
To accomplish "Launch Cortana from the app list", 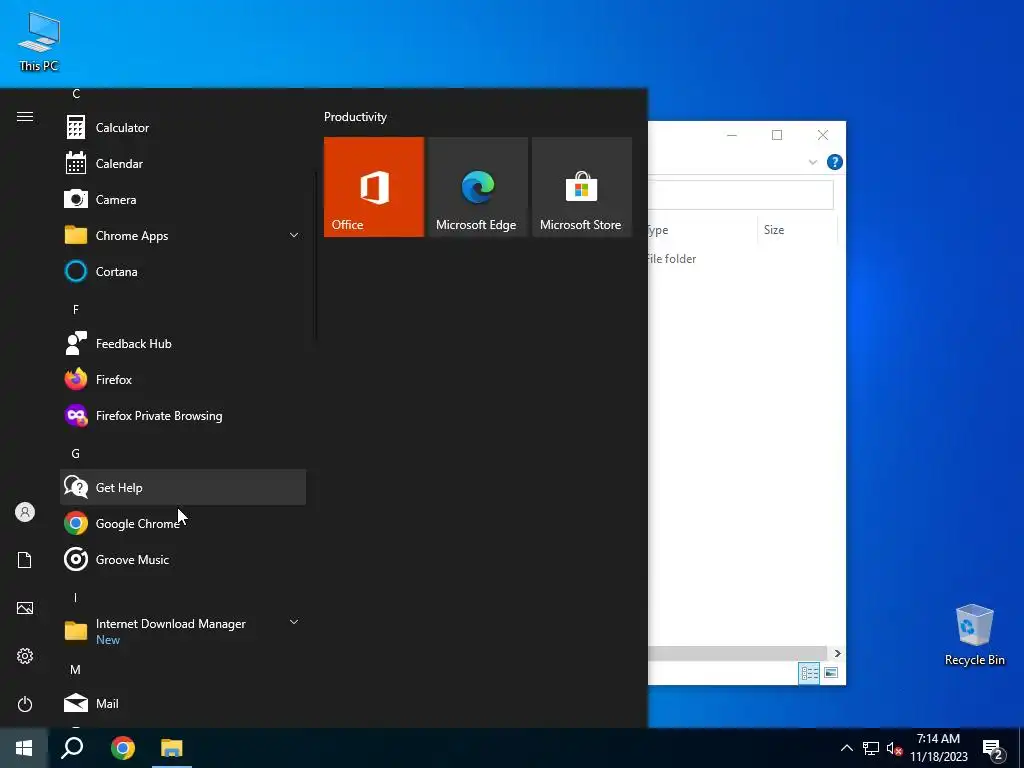I will [x=183, y=271].
